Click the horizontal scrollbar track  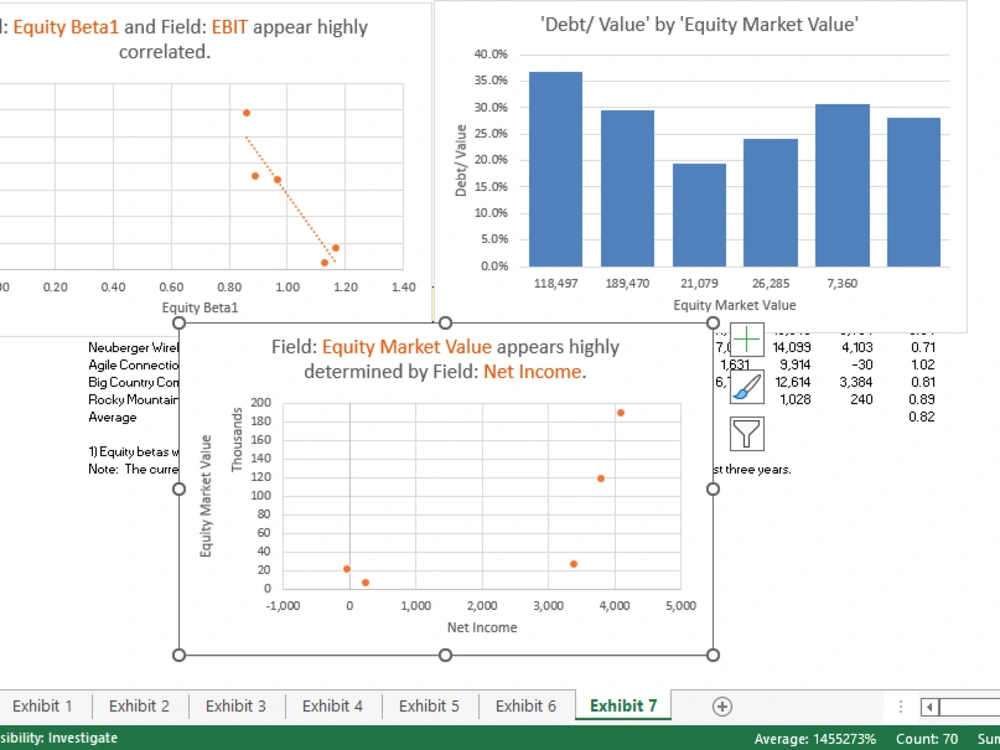pyautogui.click(x=969, y=707)
